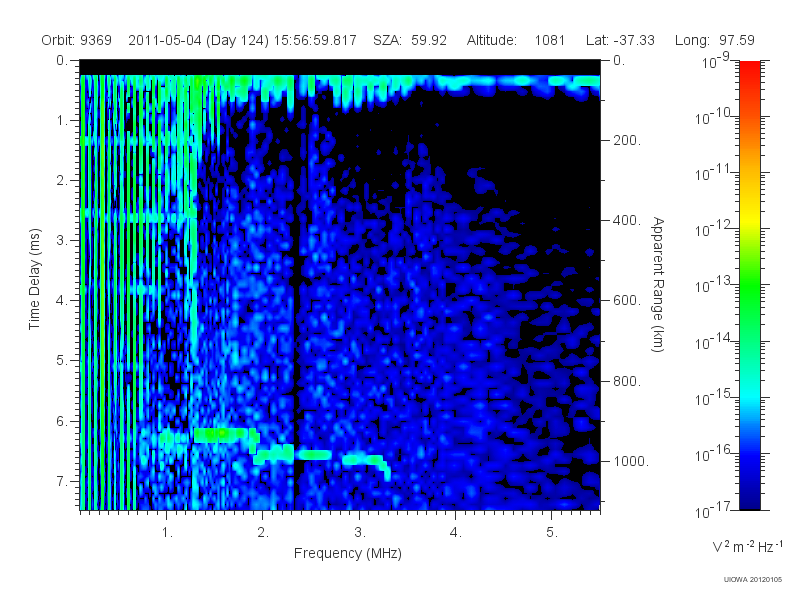The height and width of the screenshot is (600, 800).
Task: Click the '1000.' apparent range tick label
Action: coord(631,461)
